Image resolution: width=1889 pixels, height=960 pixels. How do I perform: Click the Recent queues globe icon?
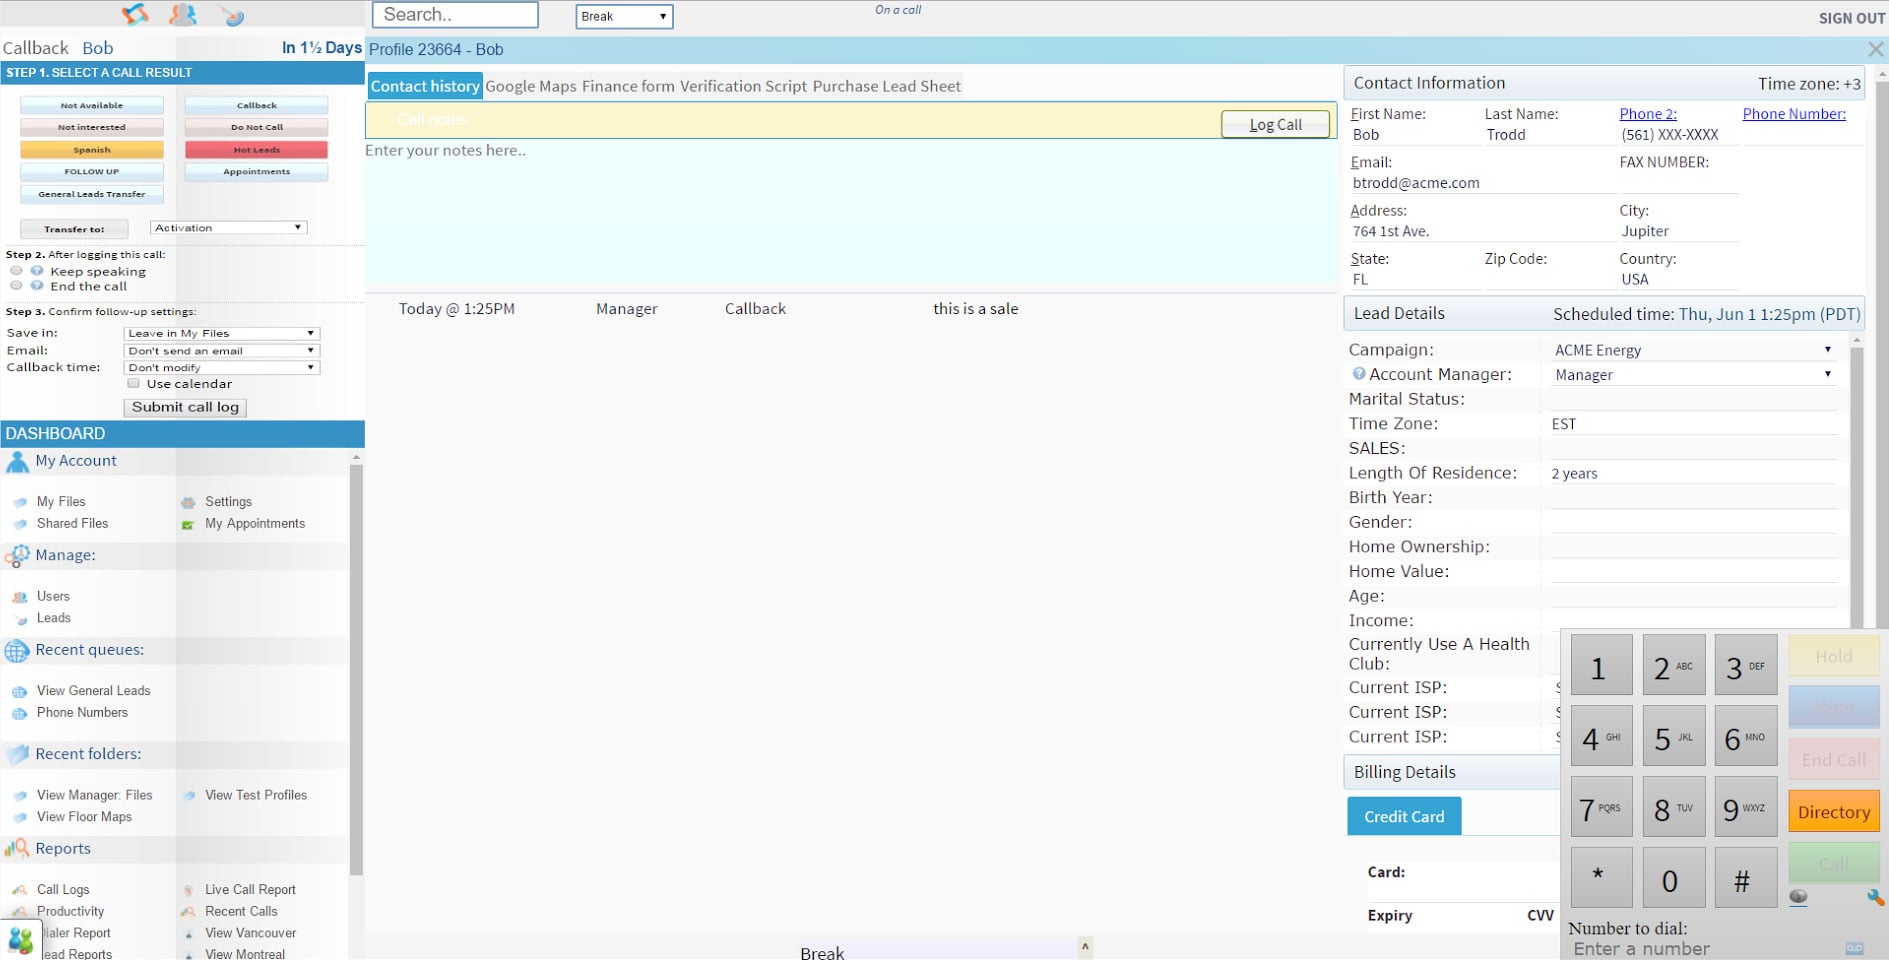point(17,651)
